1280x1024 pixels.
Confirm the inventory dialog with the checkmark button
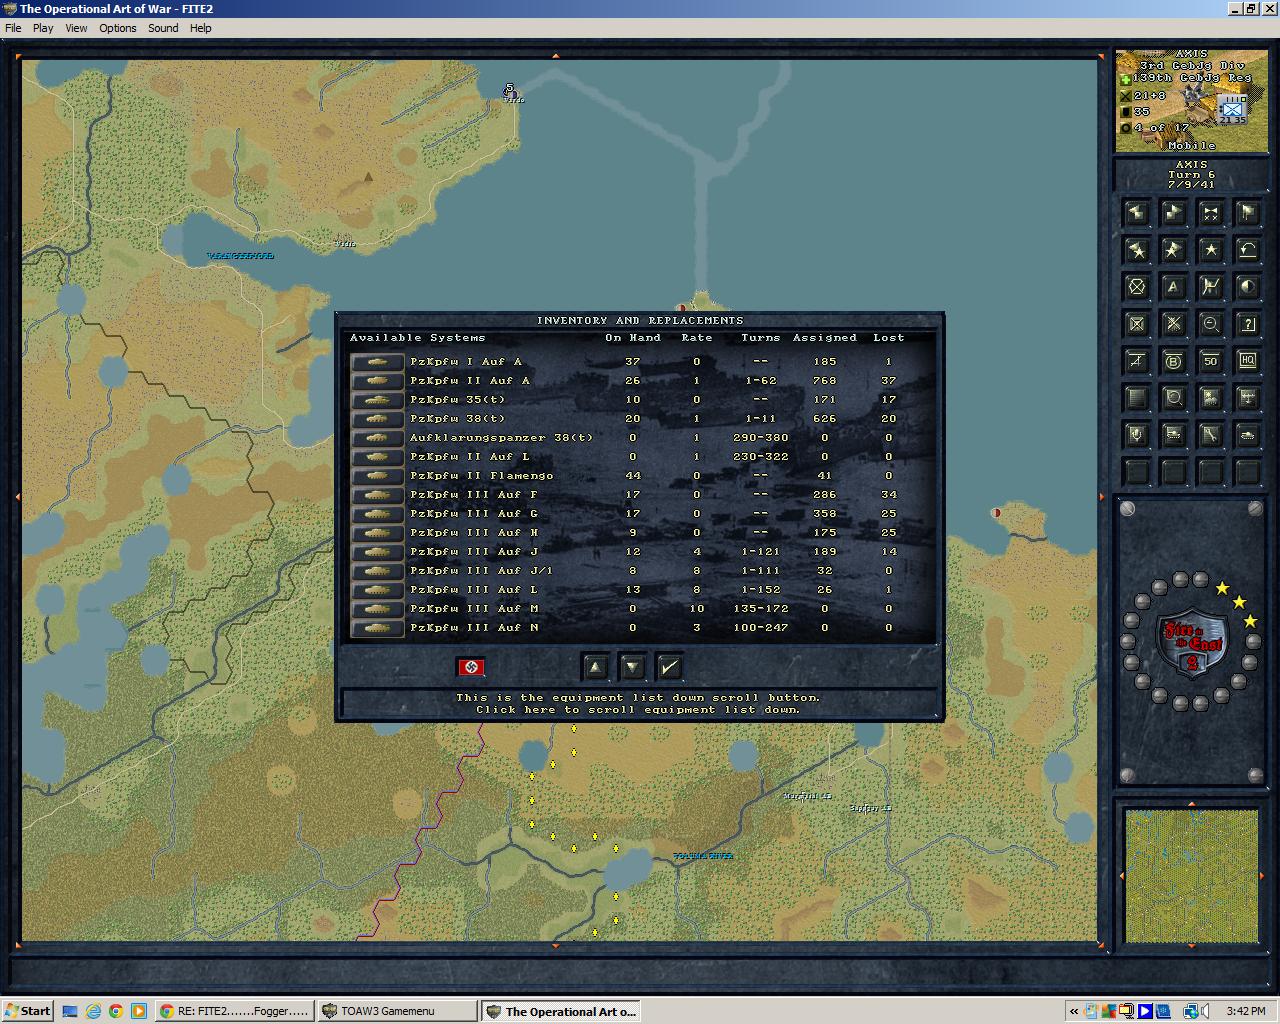[670, 667]
